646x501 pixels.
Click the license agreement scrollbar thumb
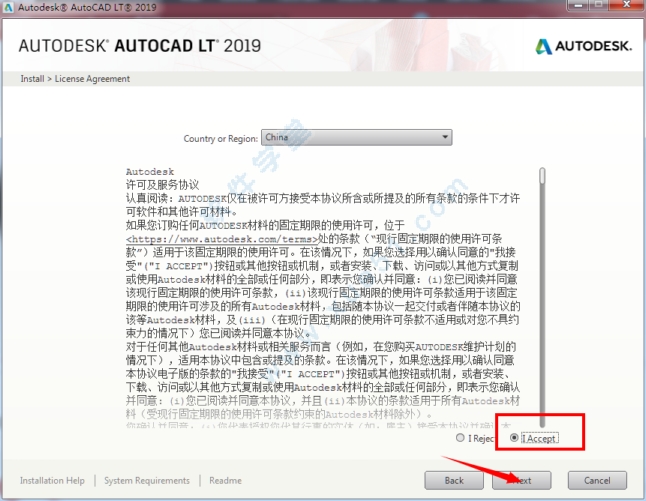point(542,176)
